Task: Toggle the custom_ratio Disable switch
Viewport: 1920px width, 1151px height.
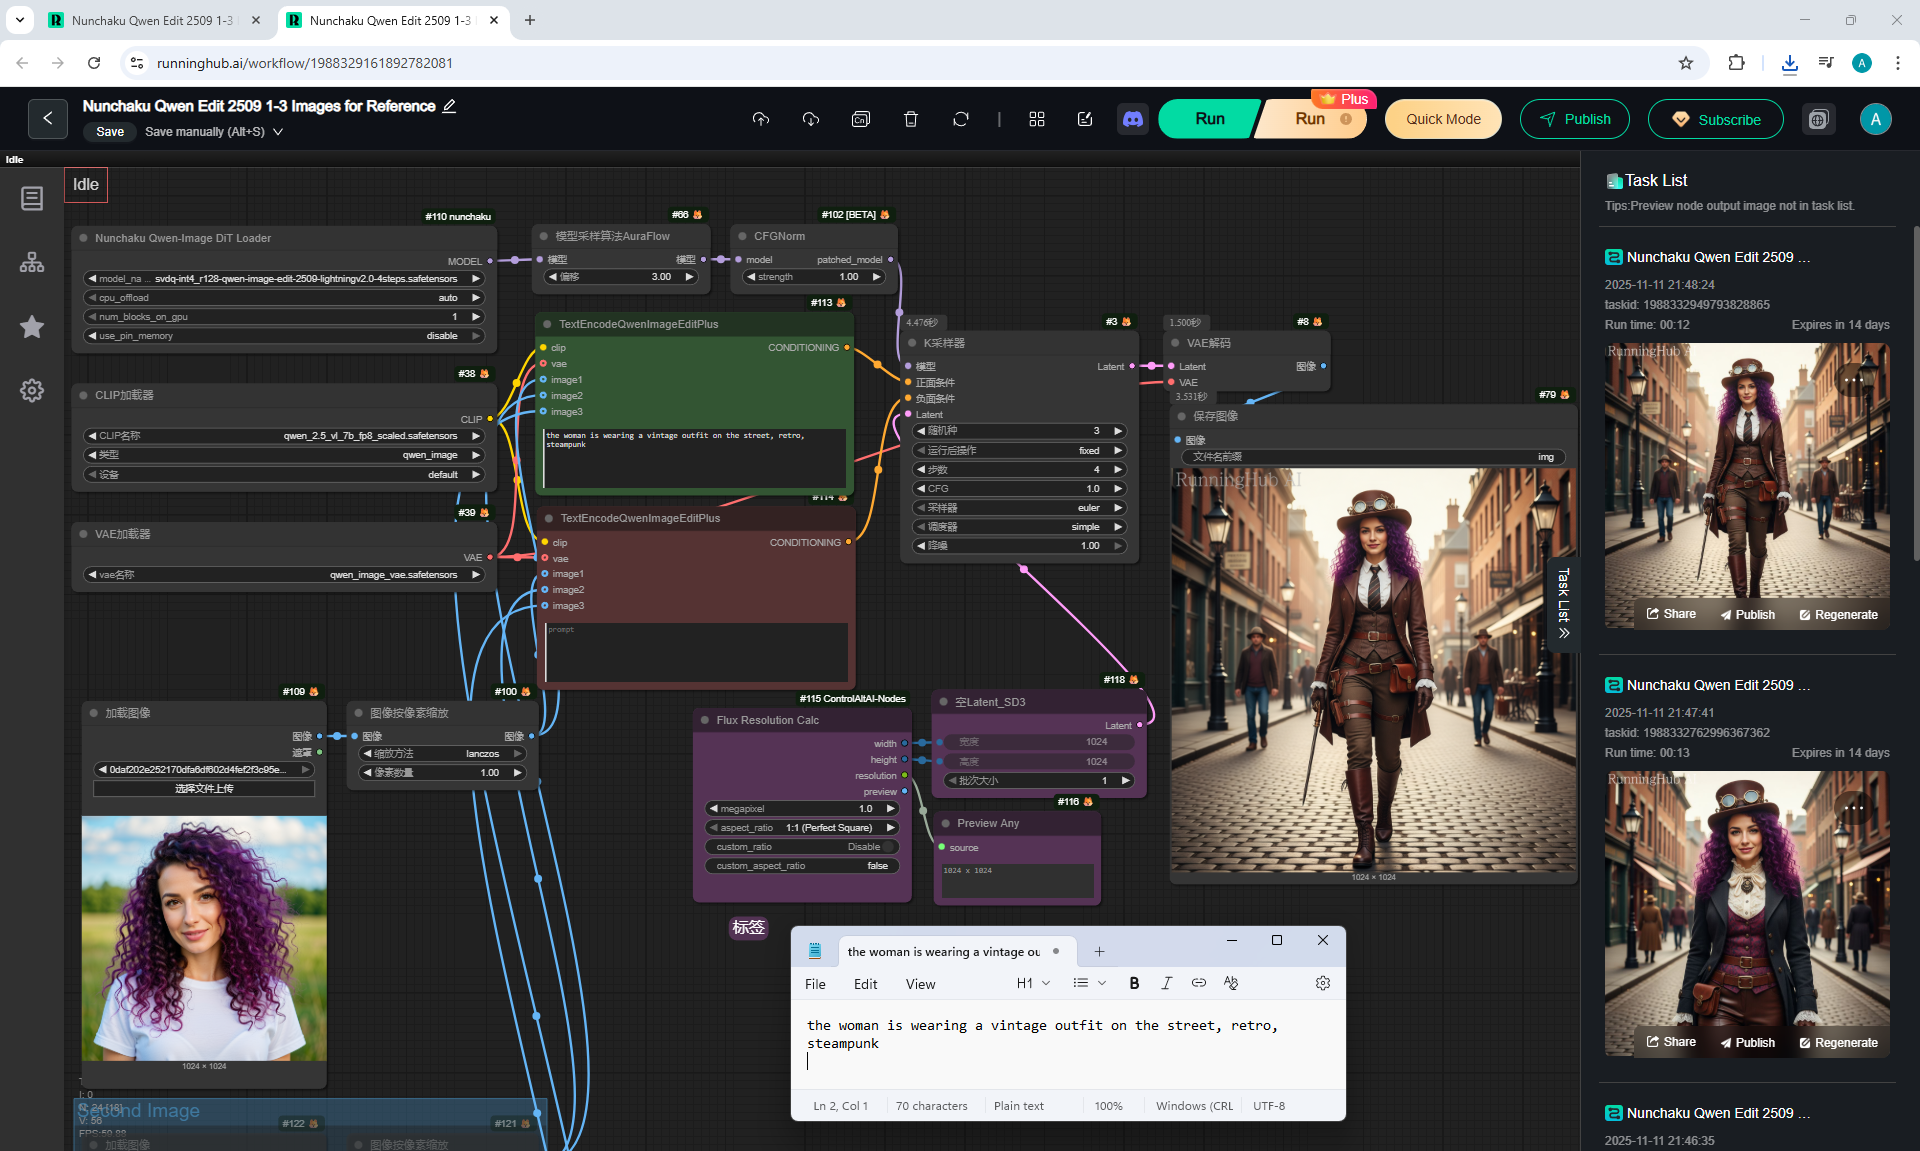Action: (x=887, y=847)
